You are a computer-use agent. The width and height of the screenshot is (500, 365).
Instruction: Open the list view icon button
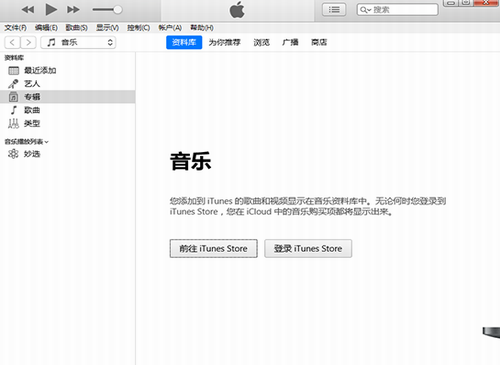click(334, 10)
